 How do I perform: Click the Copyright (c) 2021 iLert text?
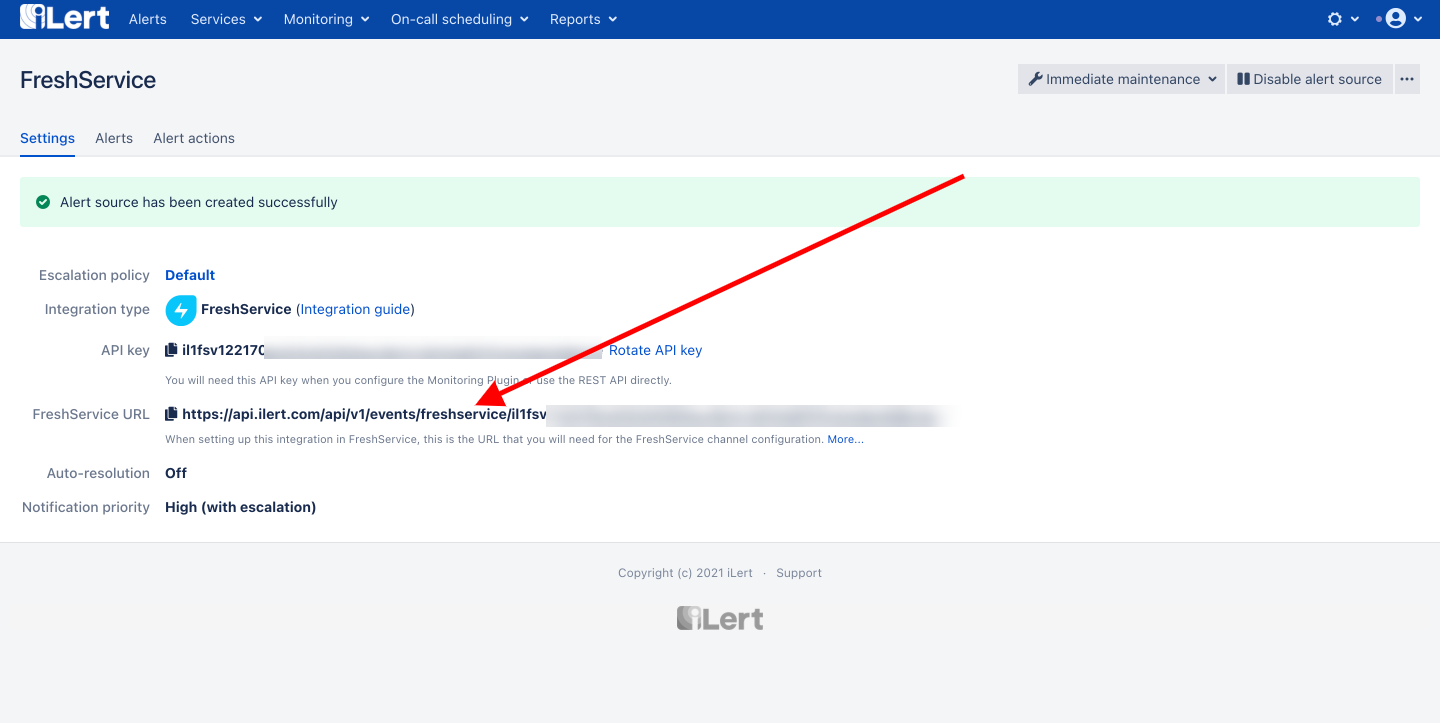click(685, 573)
